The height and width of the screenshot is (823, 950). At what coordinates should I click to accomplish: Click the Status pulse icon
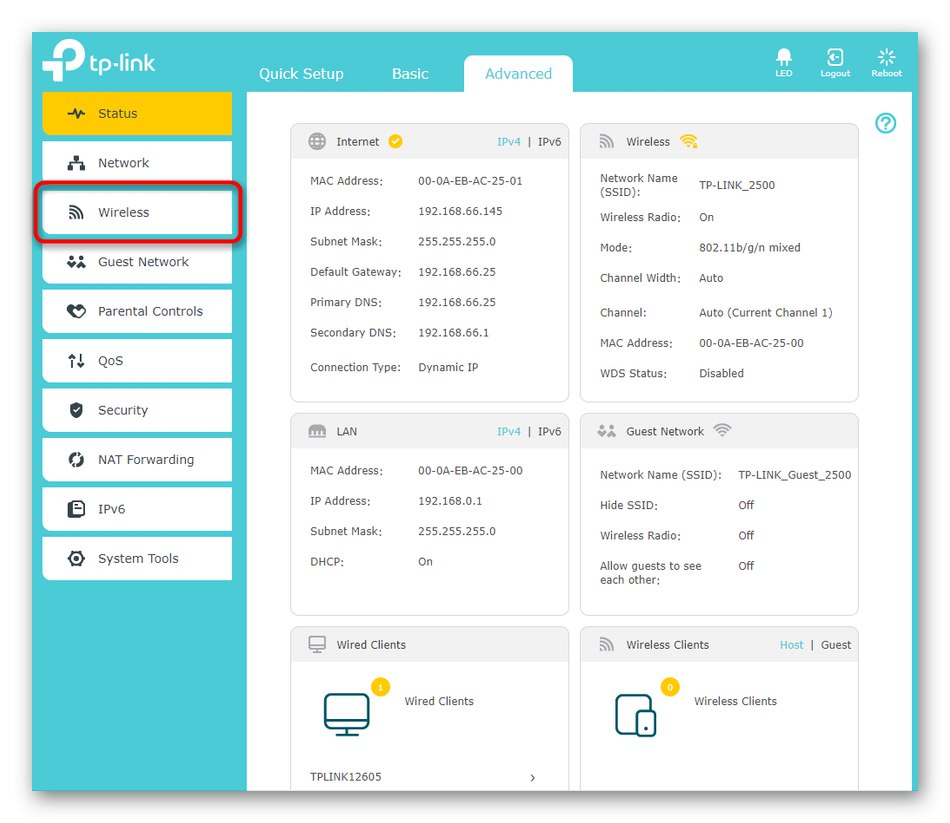pos(76,113)
